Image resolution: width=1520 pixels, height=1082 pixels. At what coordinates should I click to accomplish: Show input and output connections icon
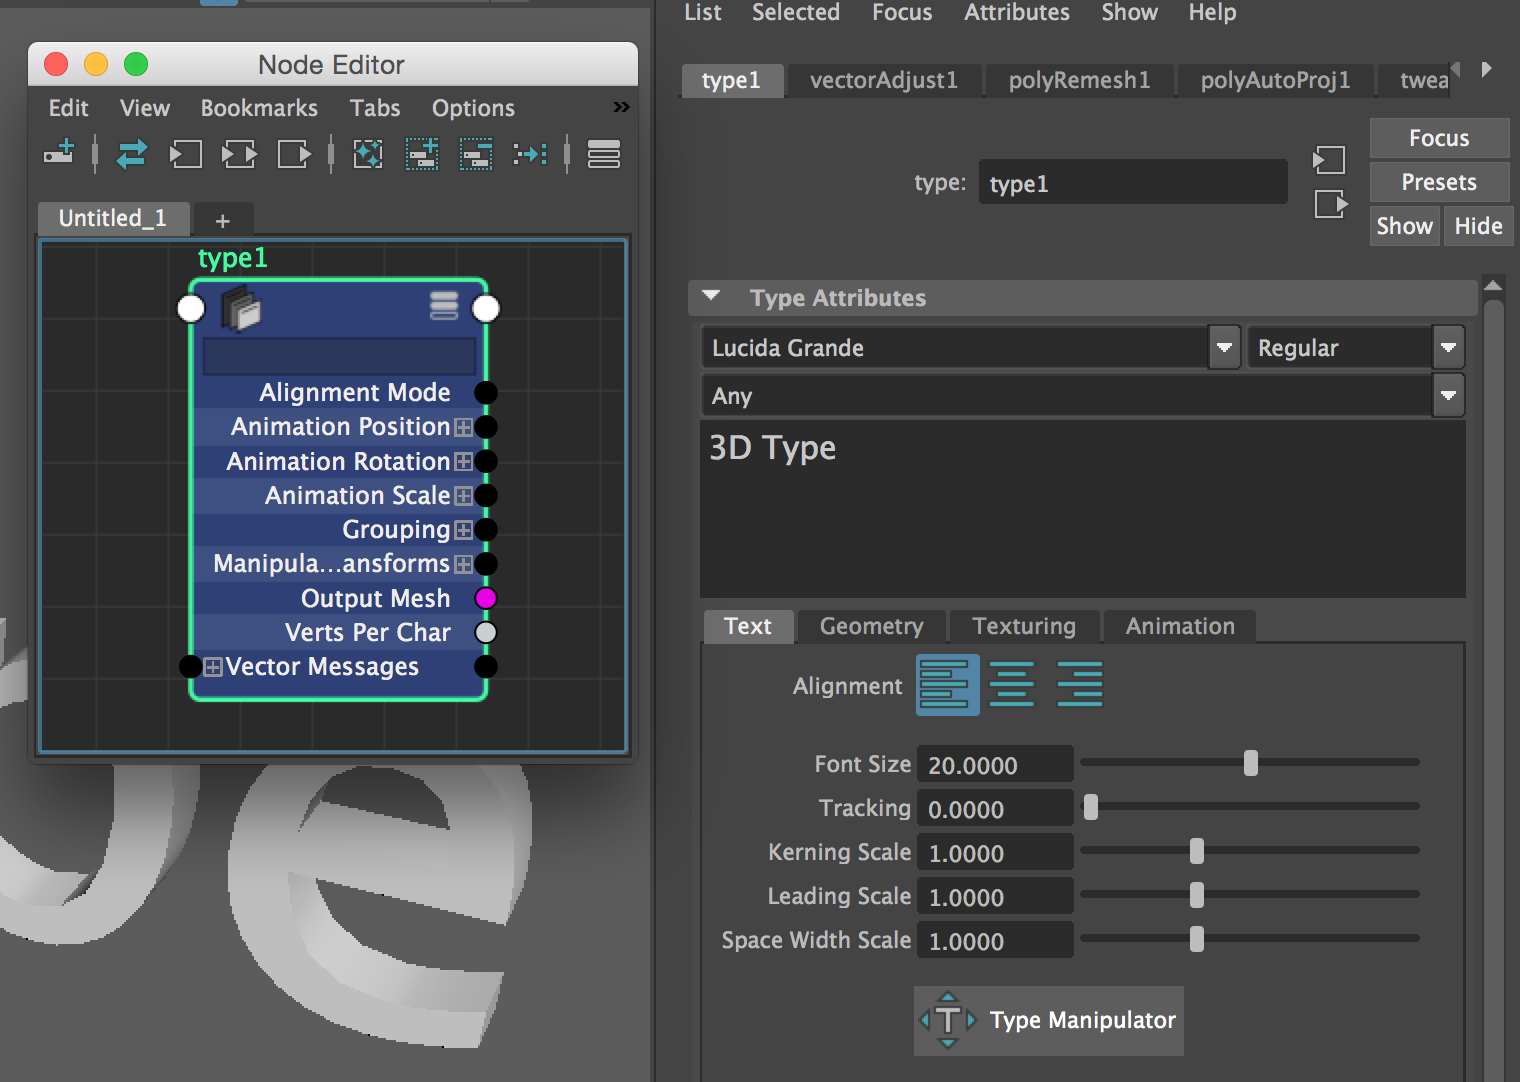pos(239,154)
